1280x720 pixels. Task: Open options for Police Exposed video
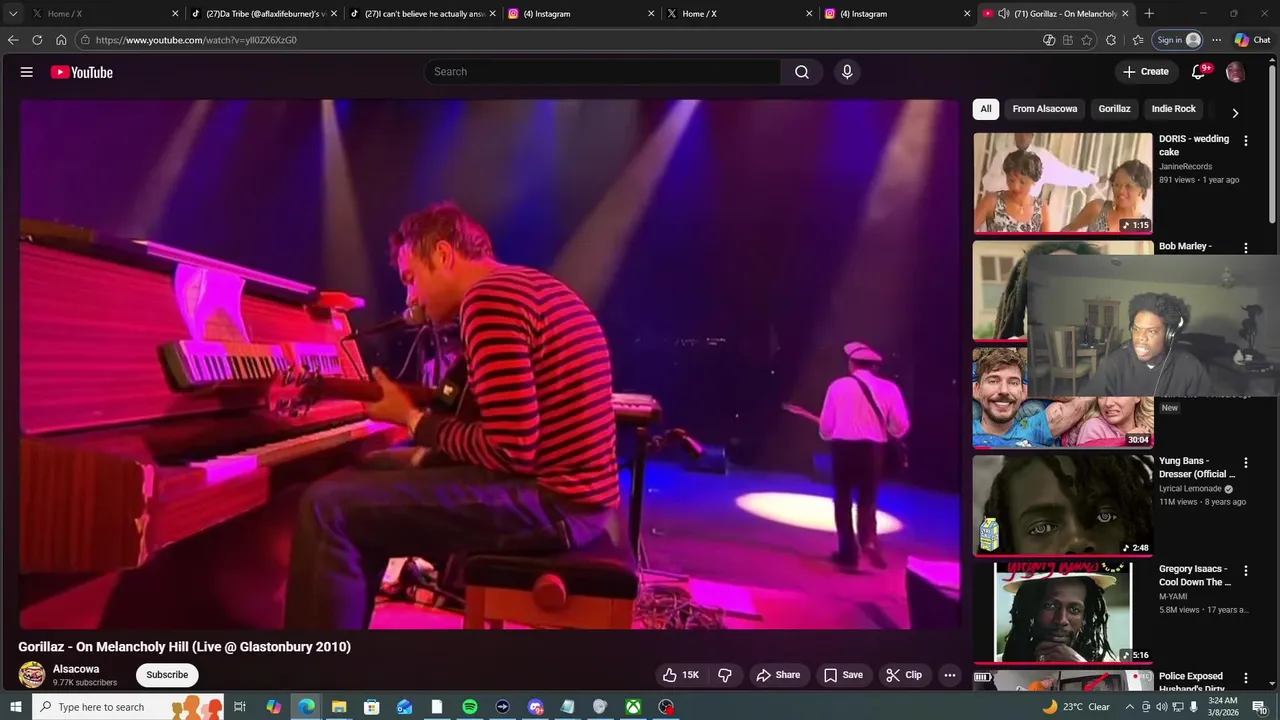(x=1246, y=678)
